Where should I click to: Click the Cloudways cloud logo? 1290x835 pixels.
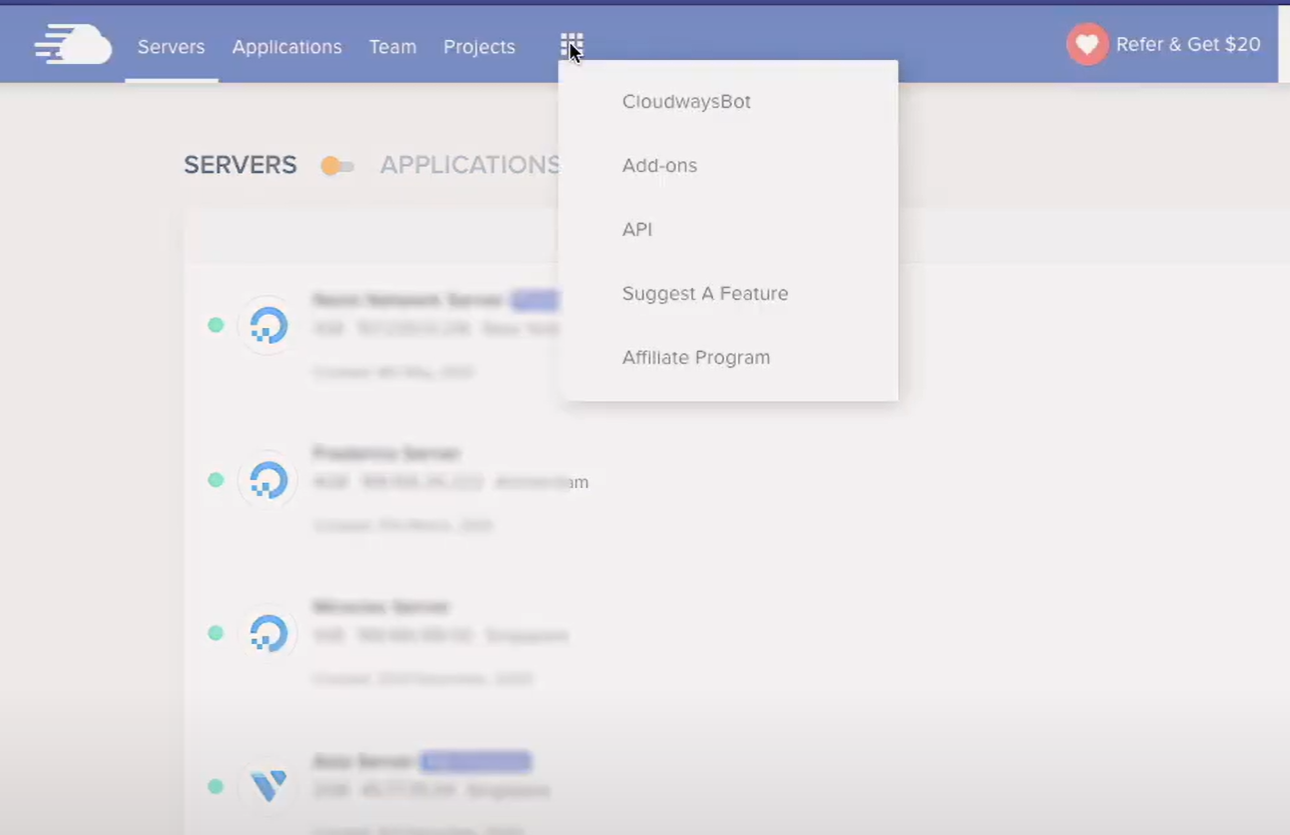[73, 45]
